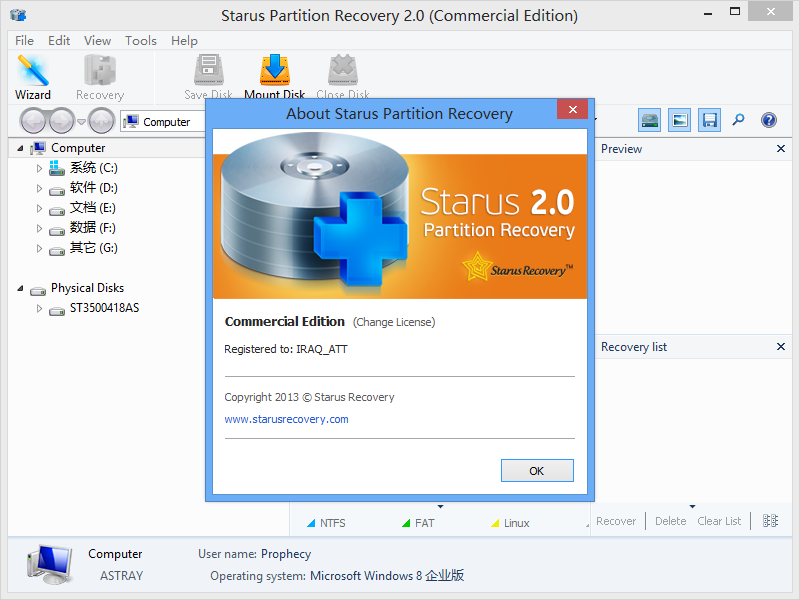Expand the 文档 (E:) drive node
The image size is (800, 600).
pyautogui.click(x=39, y=208)
